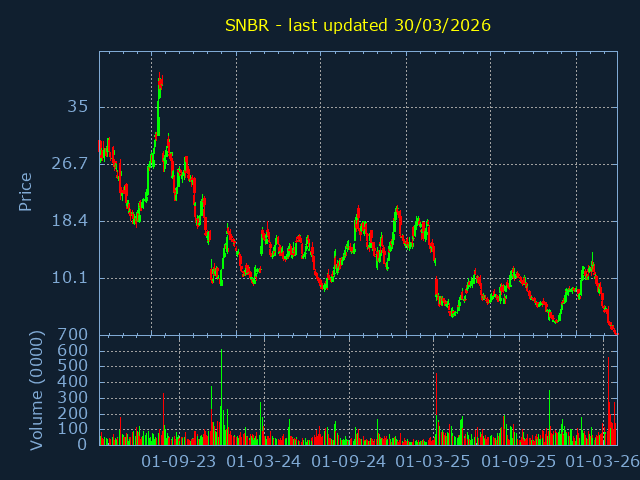Click the 01-09-24 date label
The width and height of the screenshot is (640, 480).
click(349, 462)
